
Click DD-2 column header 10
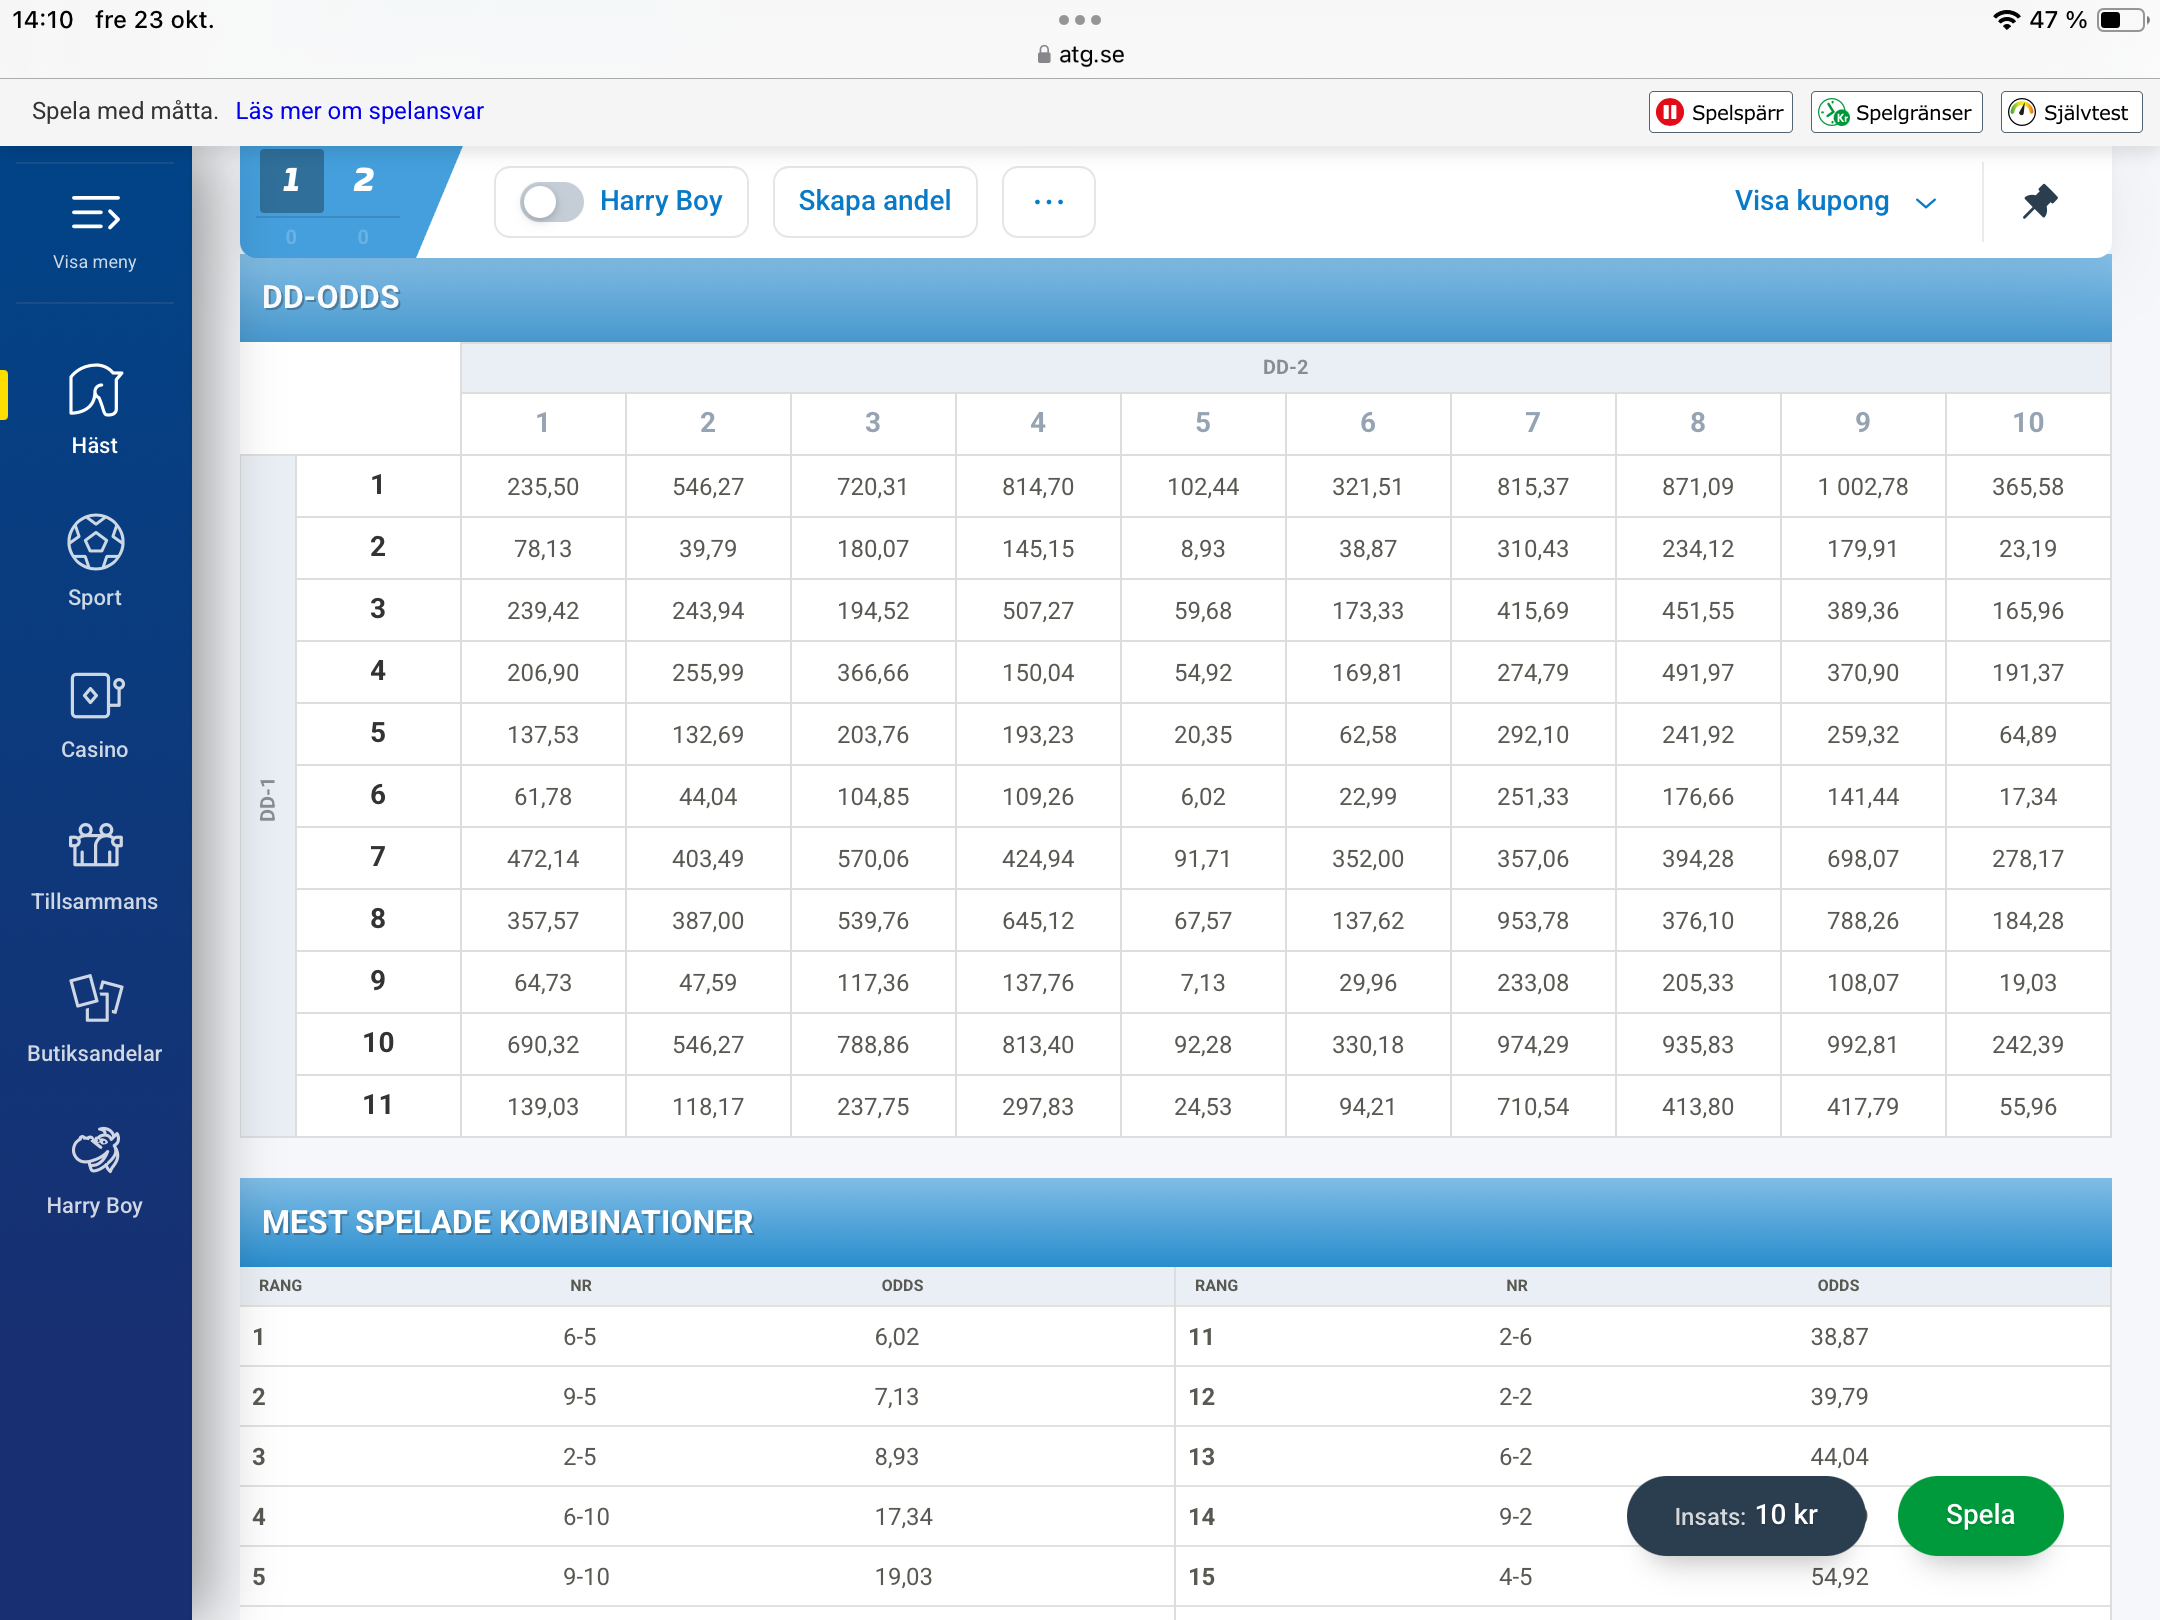2028,423
